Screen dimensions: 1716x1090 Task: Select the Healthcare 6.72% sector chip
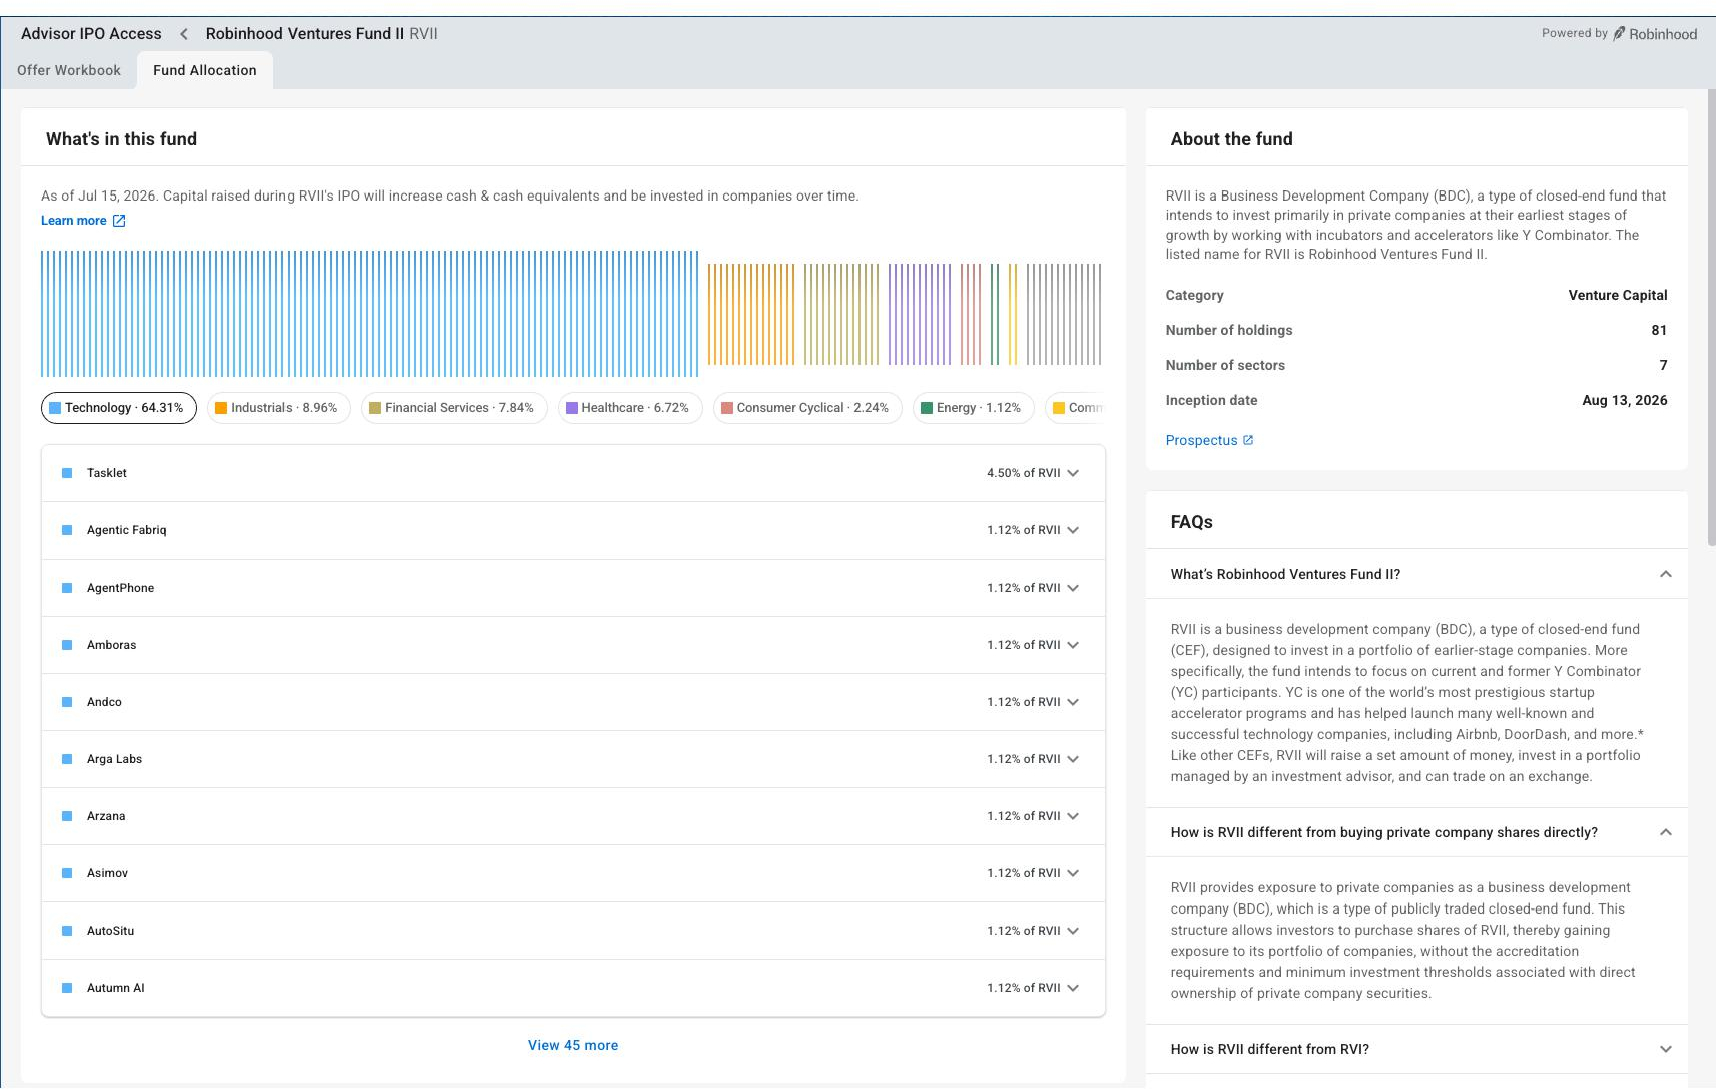pos(630,408)
